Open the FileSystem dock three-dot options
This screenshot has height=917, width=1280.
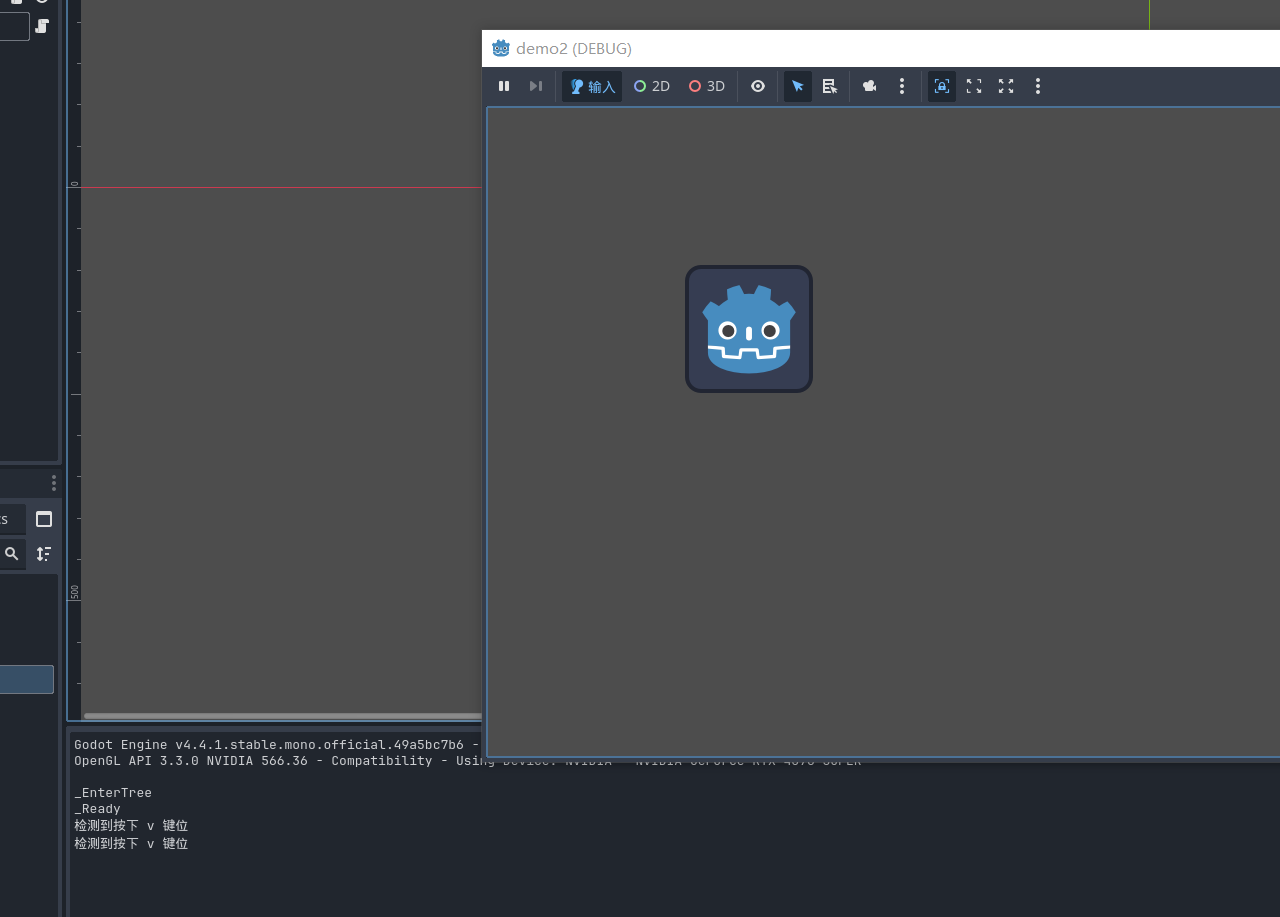(54, 483)
